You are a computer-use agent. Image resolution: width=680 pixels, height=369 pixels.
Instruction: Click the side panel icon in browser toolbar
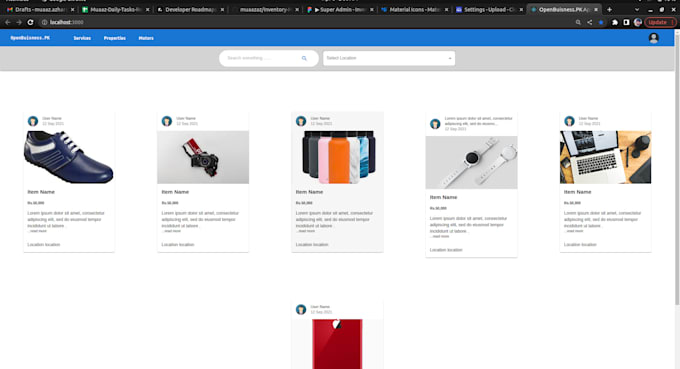tap(626, 22)
